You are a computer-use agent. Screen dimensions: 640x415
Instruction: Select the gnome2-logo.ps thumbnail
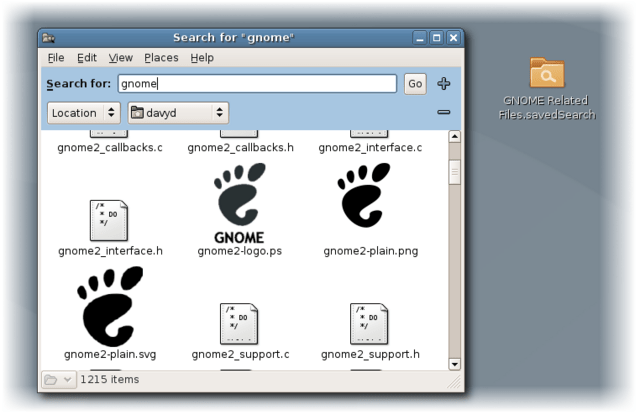[240, 203]
